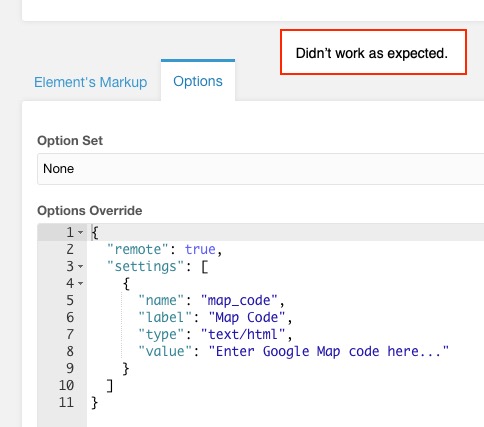Collapse the settings array fold at line 3
The height and width of the screenshot is (427, 484).
click(80, 266)
